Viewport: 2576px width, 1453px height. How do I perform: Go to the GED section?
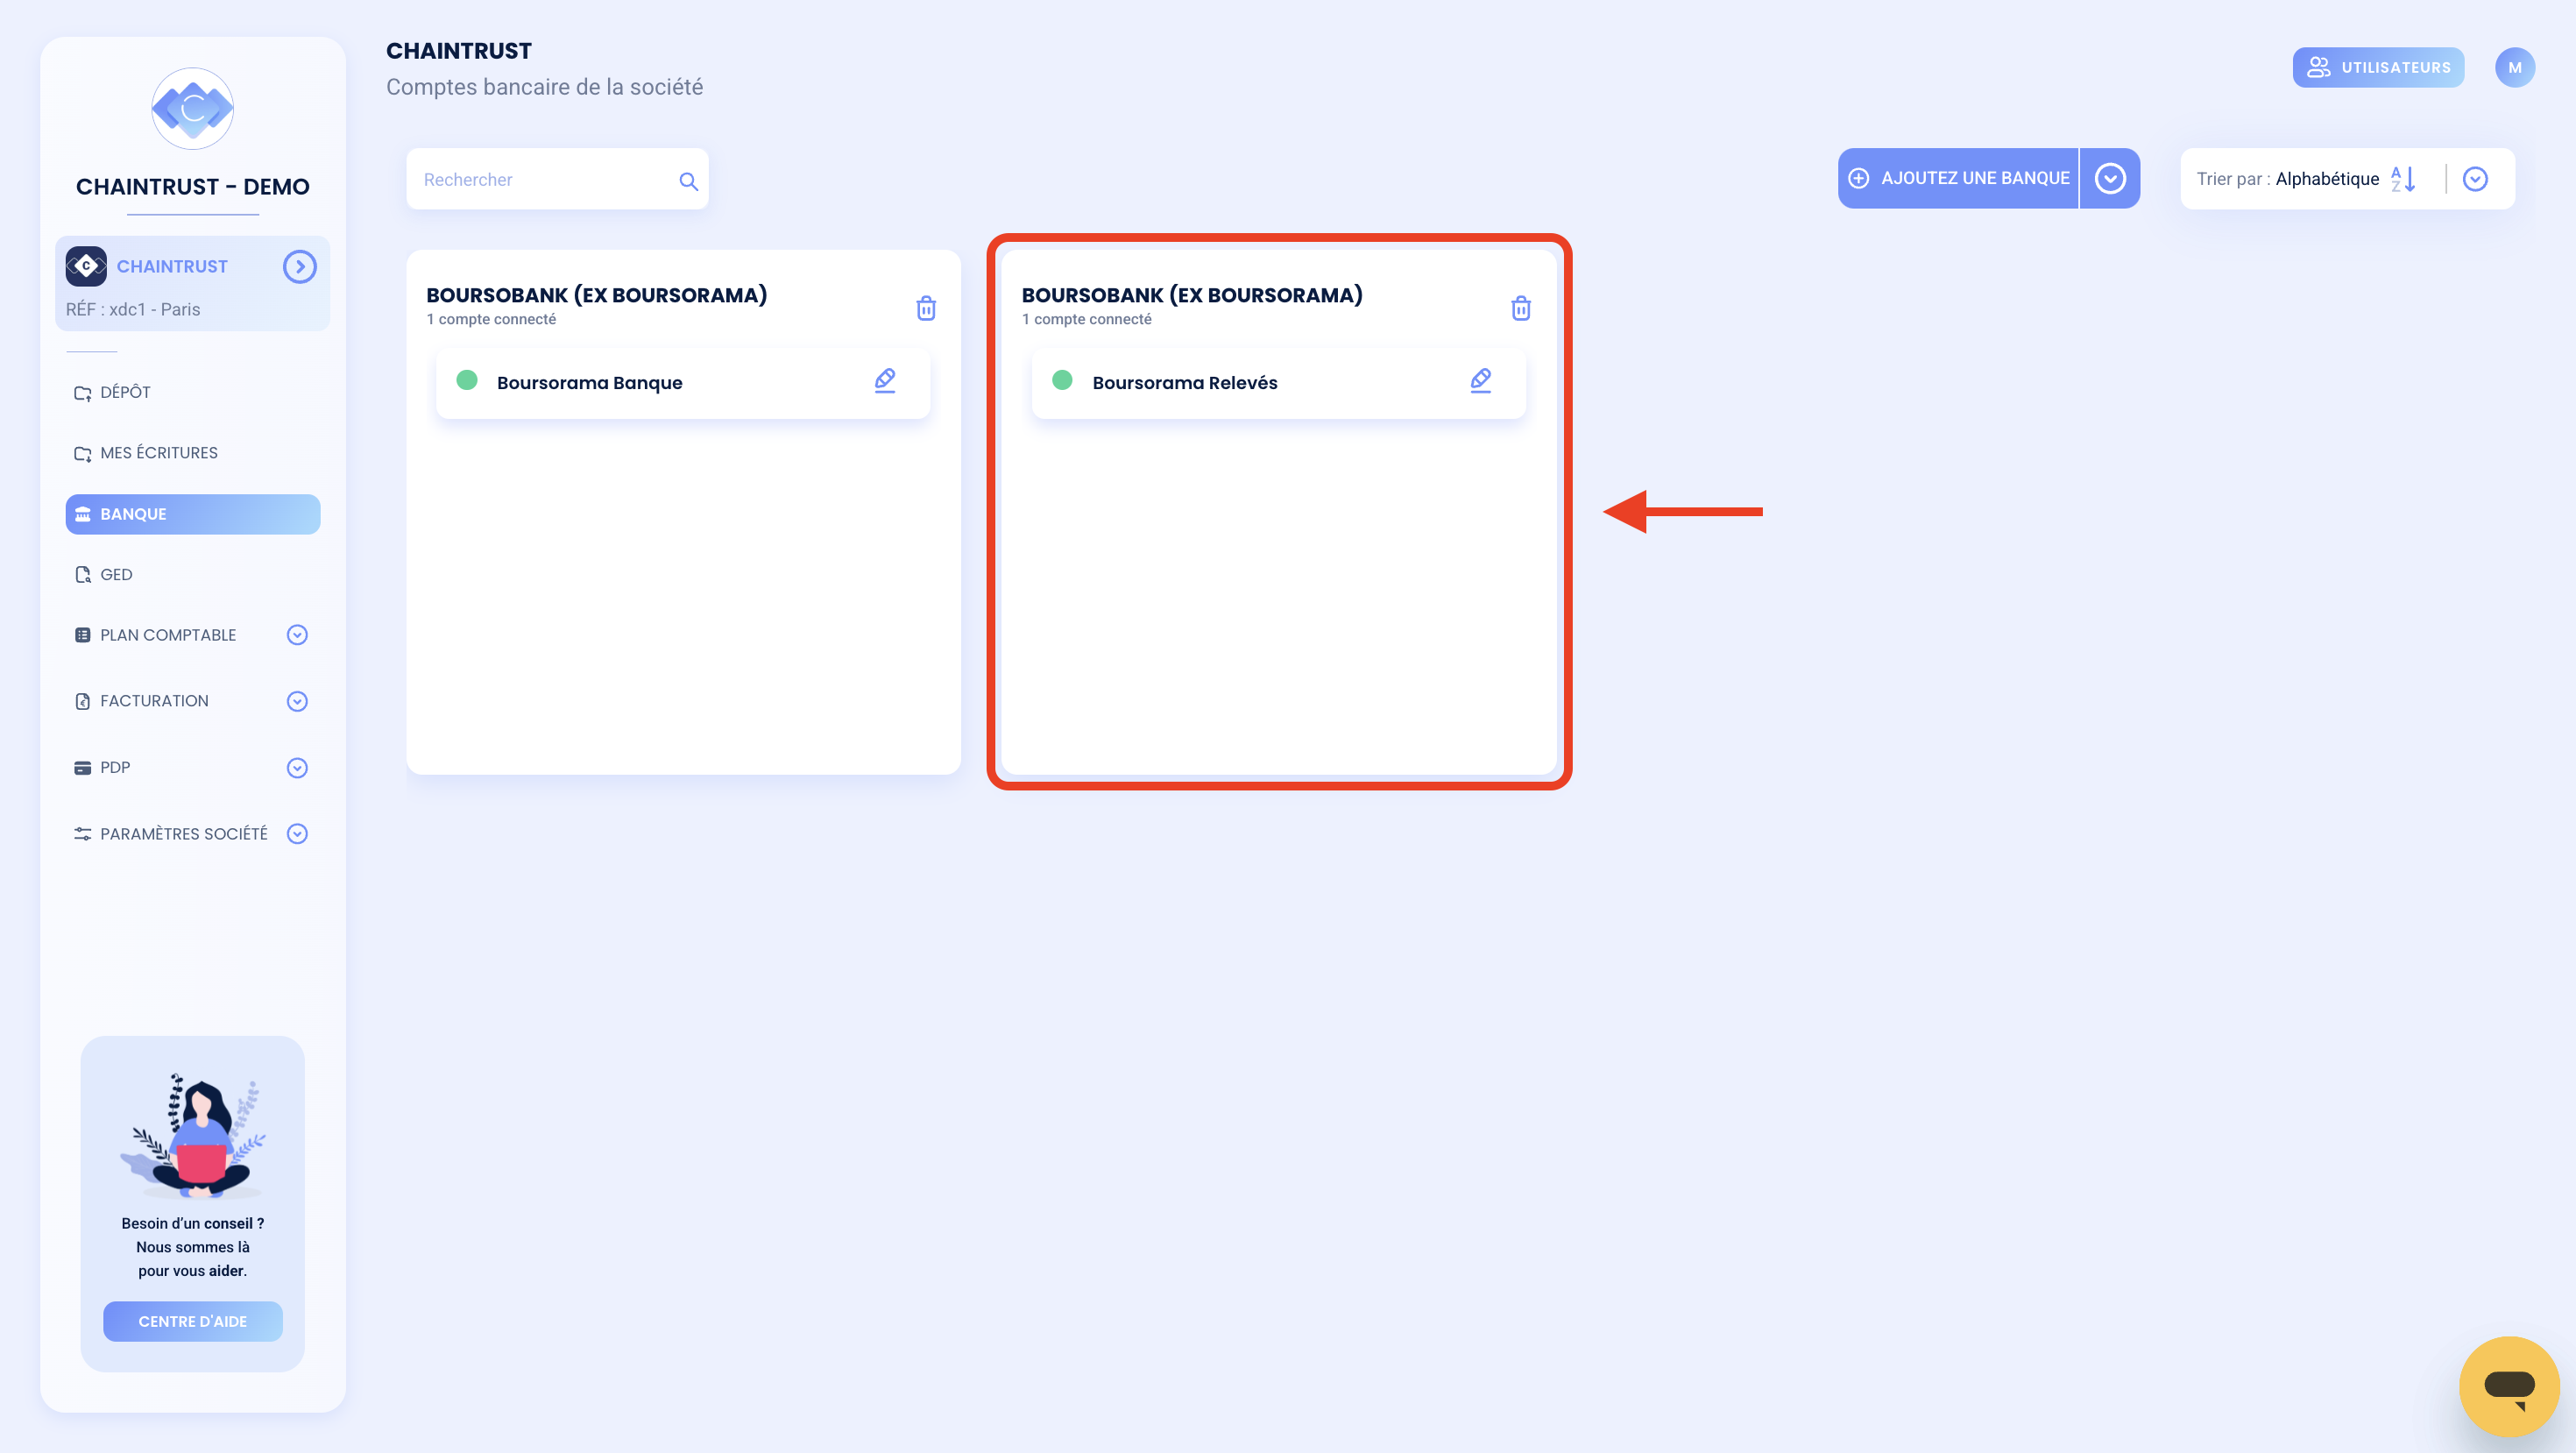point(116,575)
